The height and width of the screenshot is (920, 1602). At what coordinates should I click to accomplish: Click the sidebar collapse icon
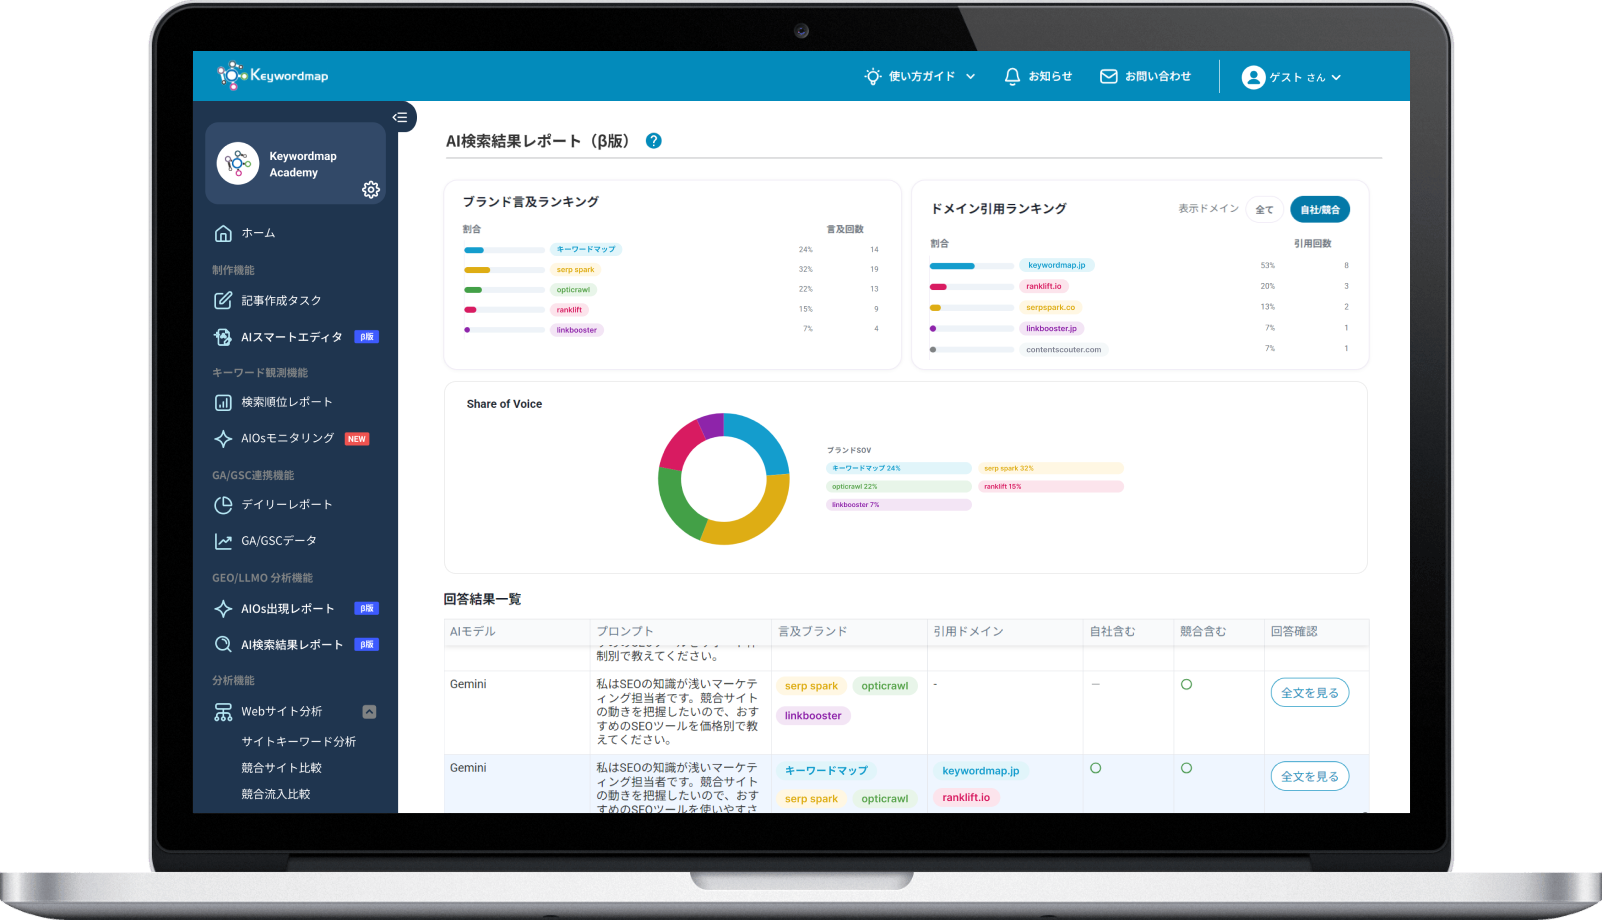coord(400,117)
